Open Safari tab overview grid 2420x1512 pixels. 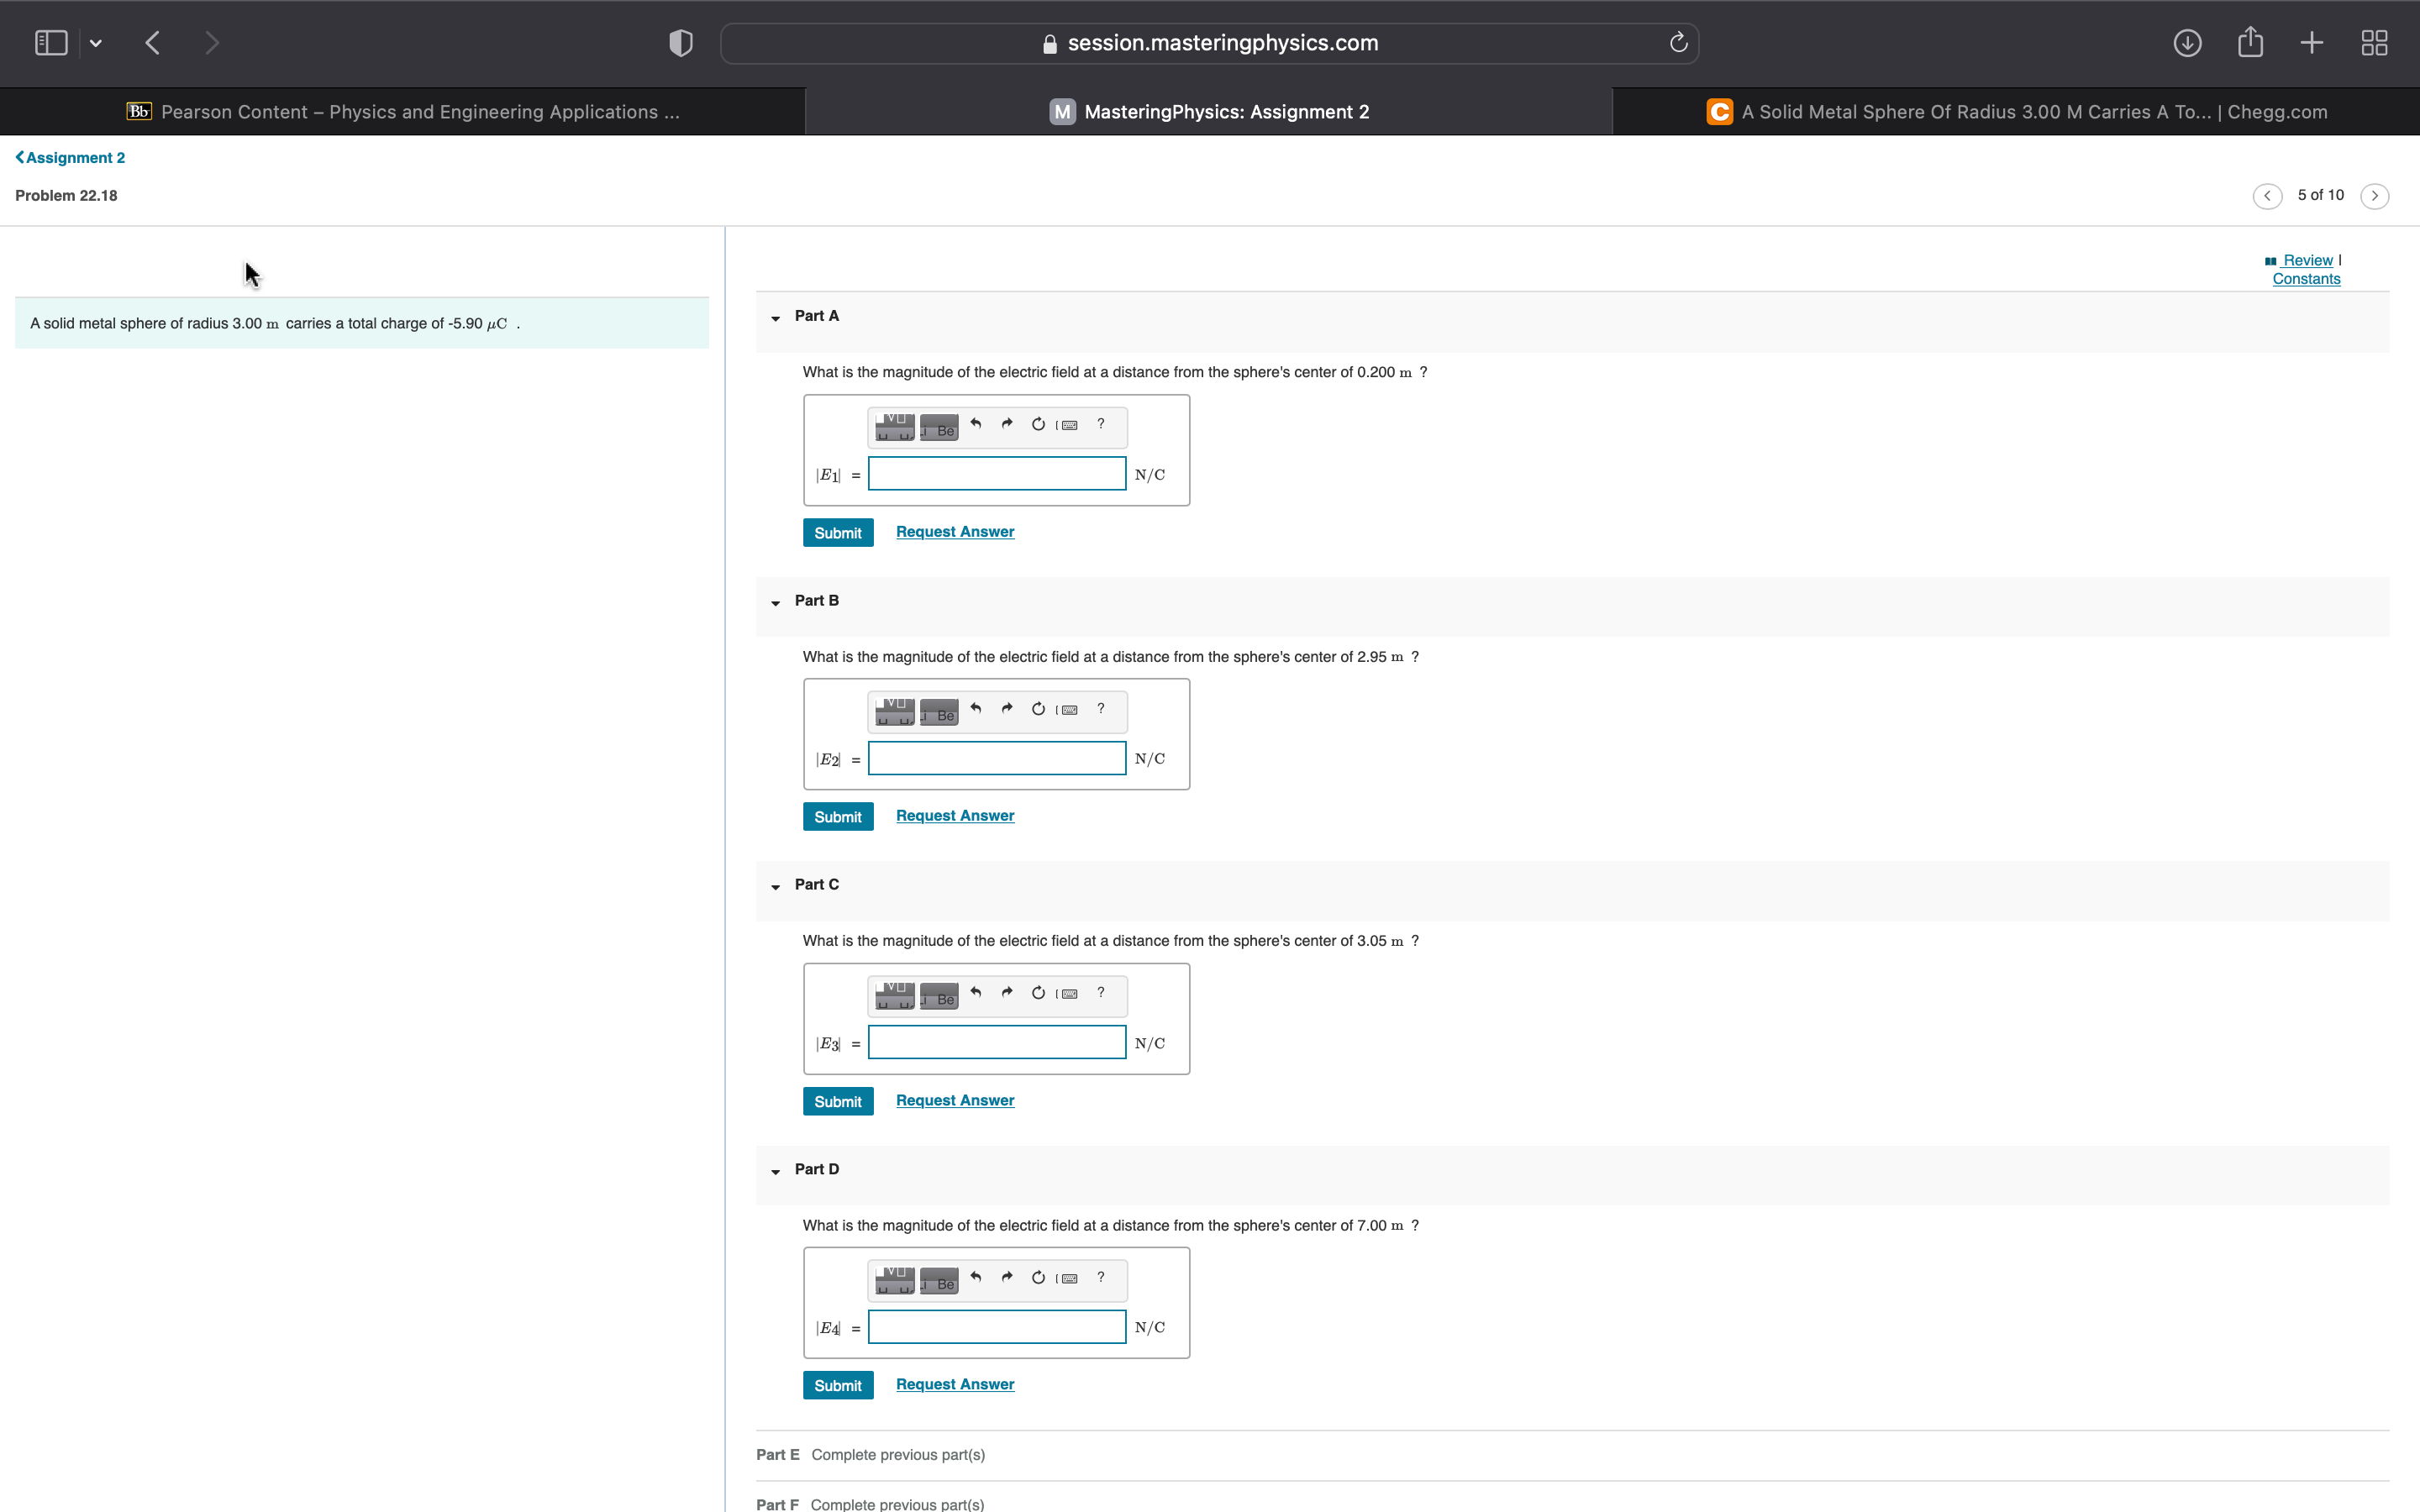[x=2373, y=42]
